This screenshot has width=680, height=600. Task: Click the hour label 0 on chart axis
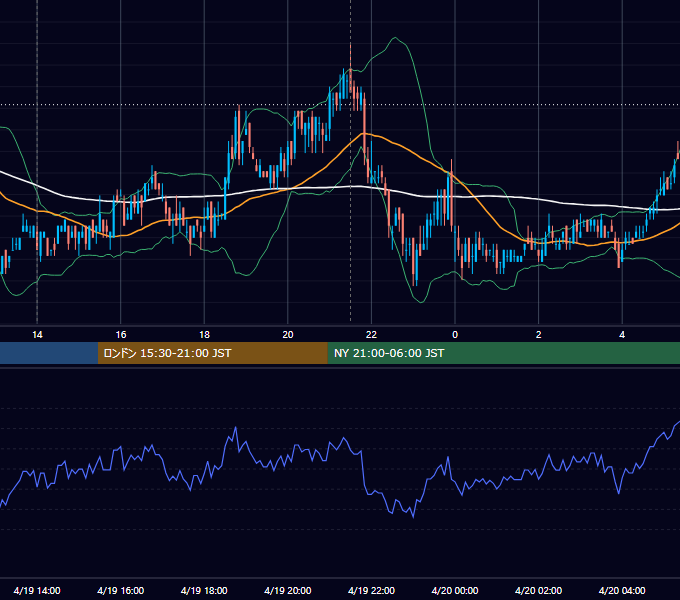tap(455, 335)
